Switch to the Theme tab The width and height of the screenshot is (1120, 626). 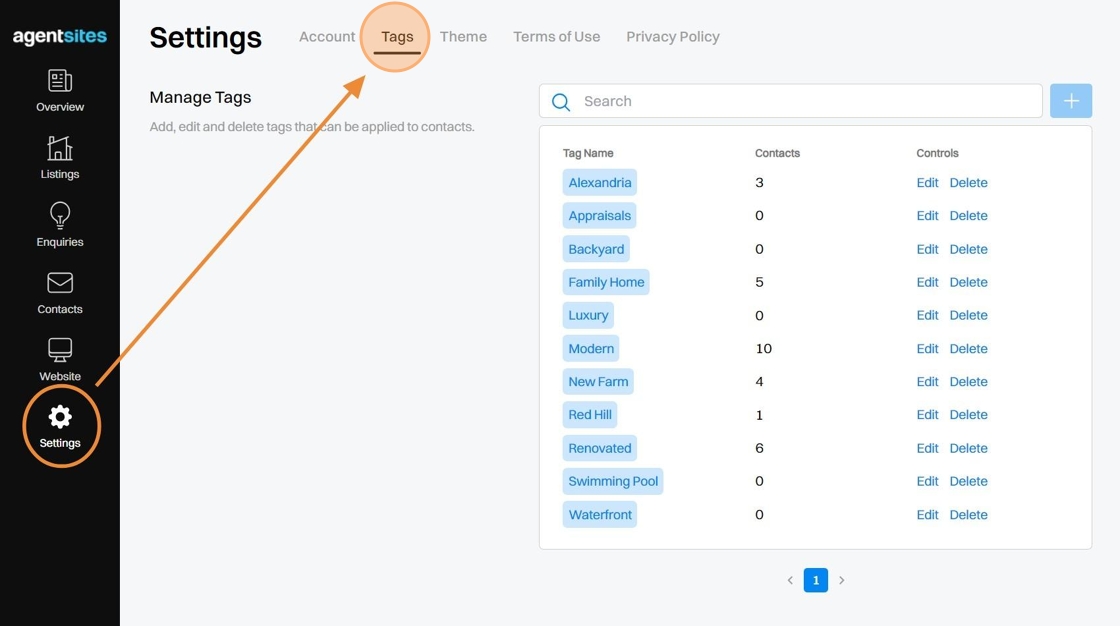pos(463,37)
